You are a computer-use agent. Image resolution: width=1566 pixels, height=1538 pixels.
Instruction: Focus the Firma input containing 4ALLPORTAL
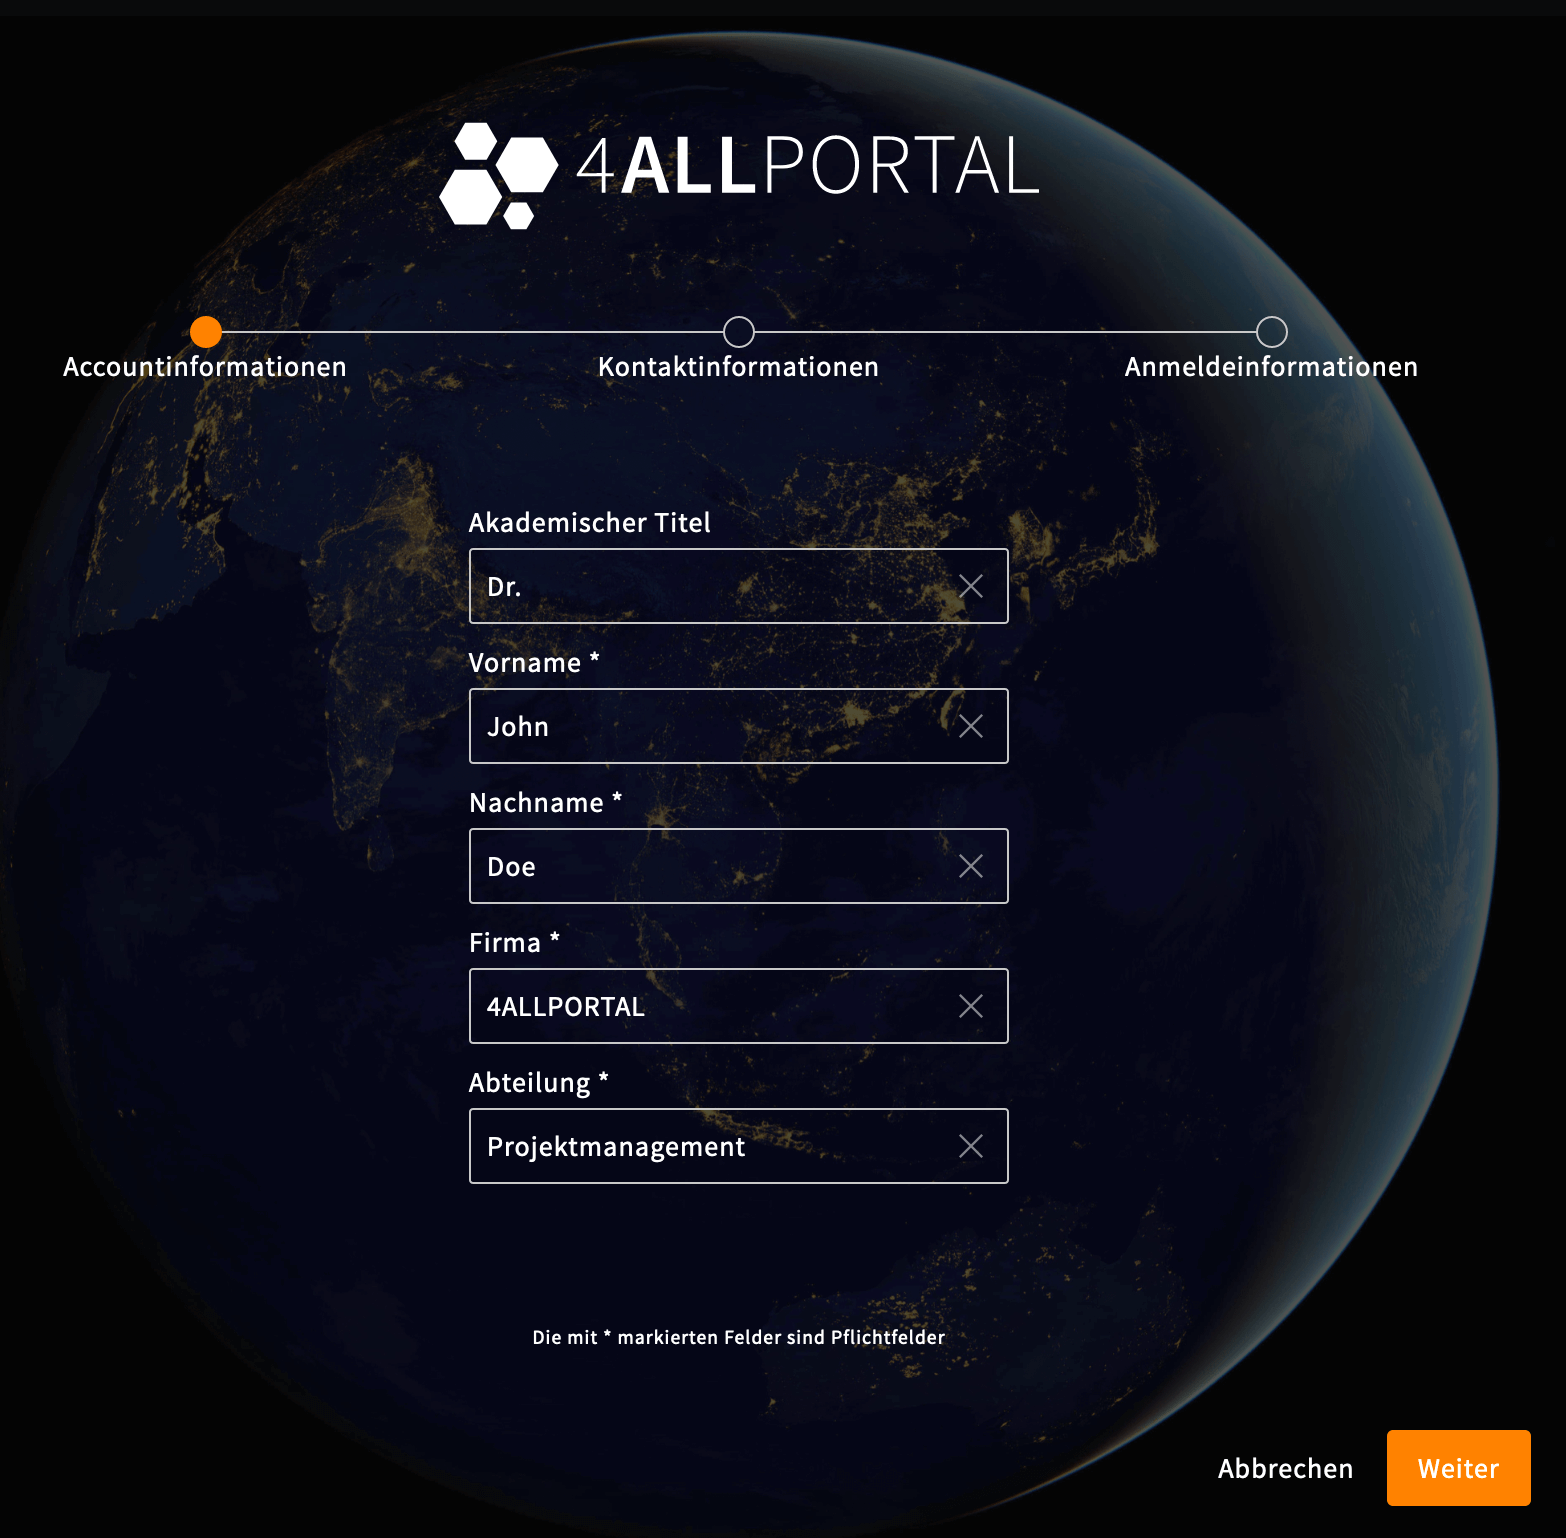pos(739,1006)
